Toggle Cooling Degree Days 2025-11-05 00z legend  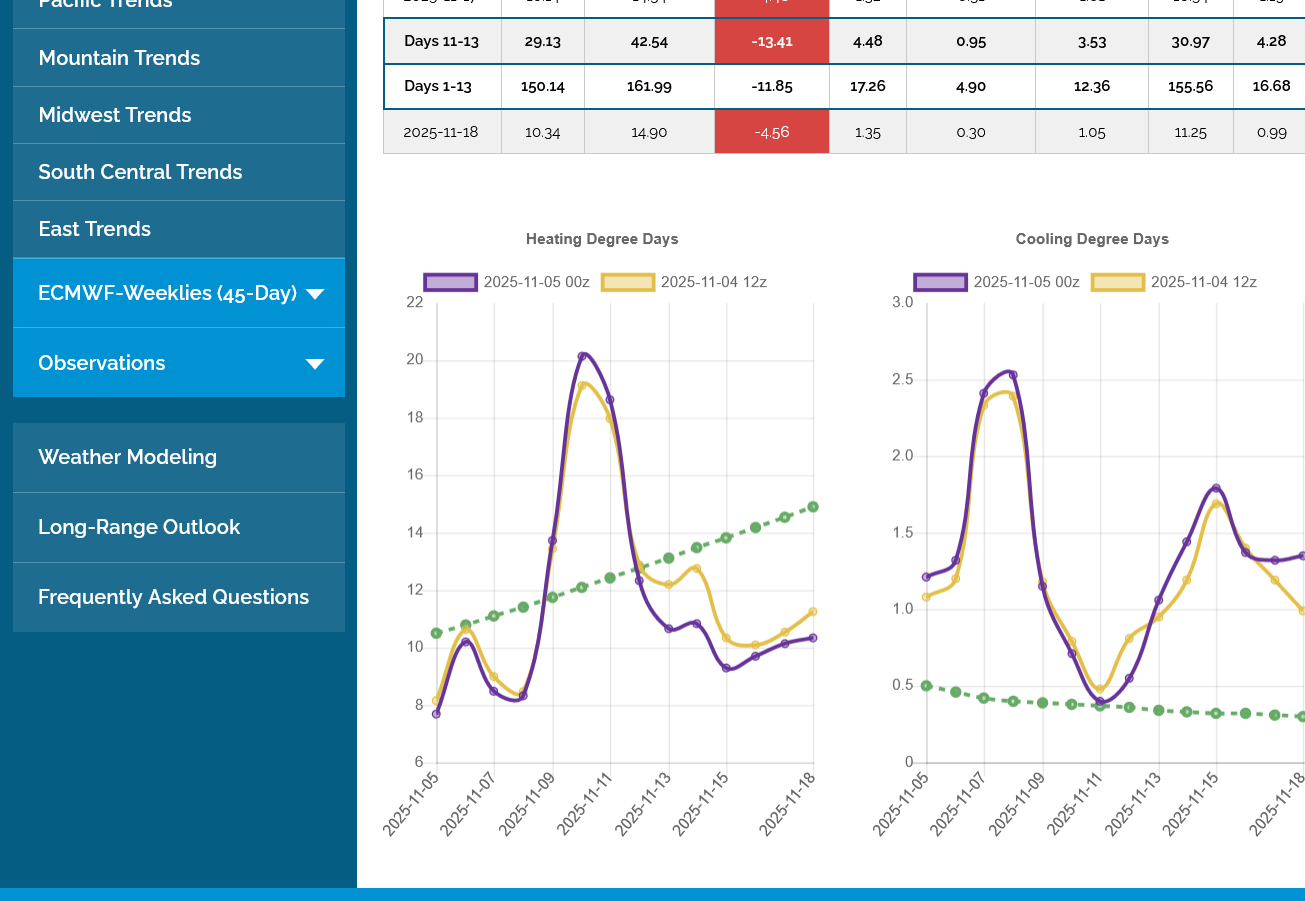pos(996,282)
